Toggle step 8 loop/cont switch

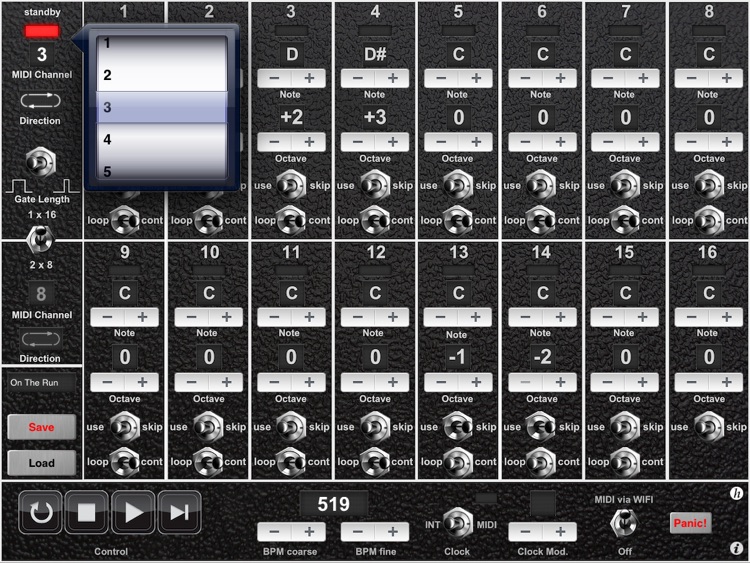[x=709, y=220]
